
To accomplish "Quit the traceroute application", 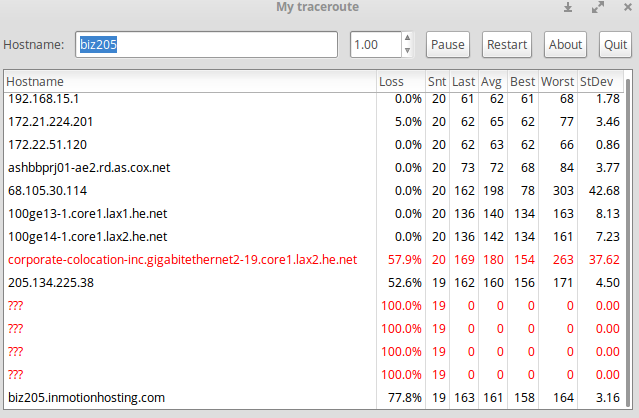I will point(614,45).
